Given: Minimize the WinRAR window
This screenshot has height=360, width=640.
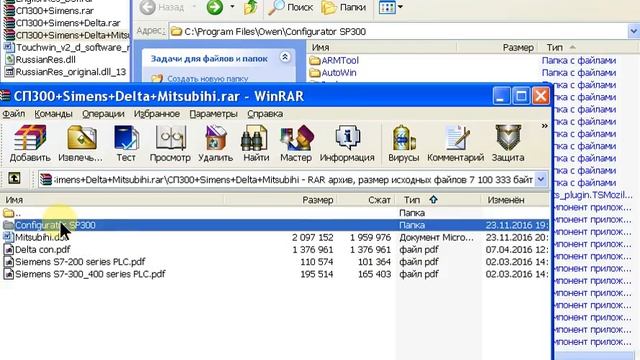Looking at the screenshot, I should point(501,96).
